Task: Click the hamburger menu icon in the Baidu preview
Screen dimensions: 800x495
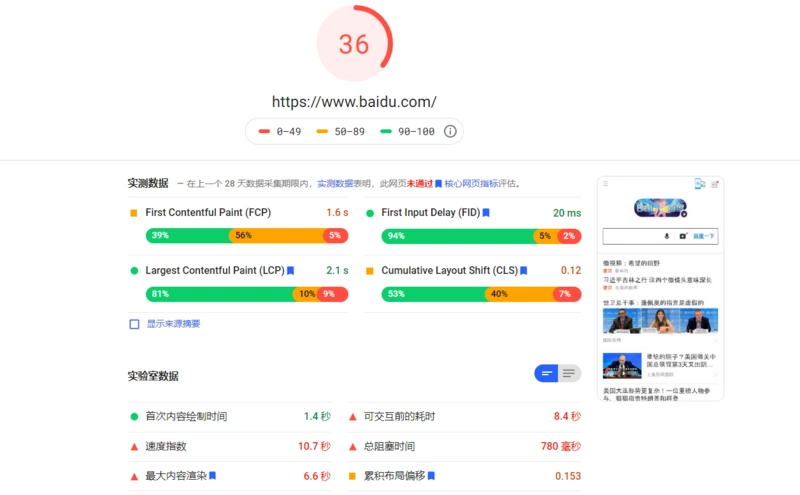Action: point(606,183)
